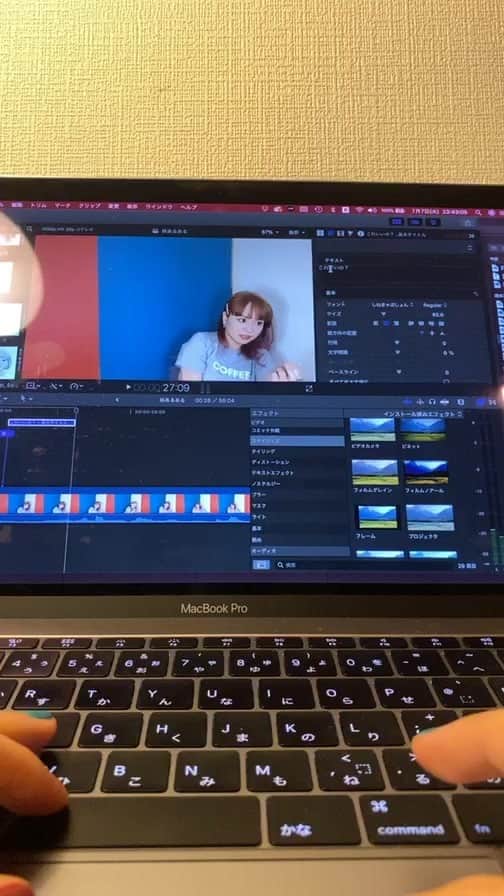
Task: Select the テキストエフェクト effects category
Action: pos(273,473)
